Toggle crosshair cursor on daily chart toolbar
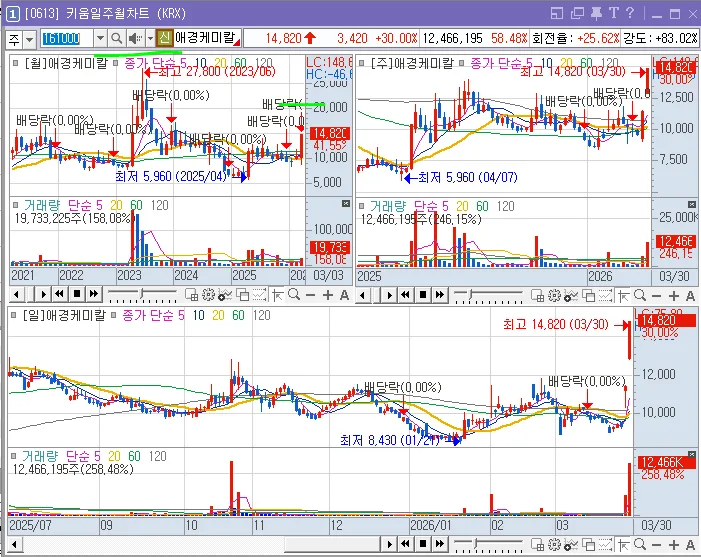Viewport: 701px width, 557px height. (x=623, y=544)
